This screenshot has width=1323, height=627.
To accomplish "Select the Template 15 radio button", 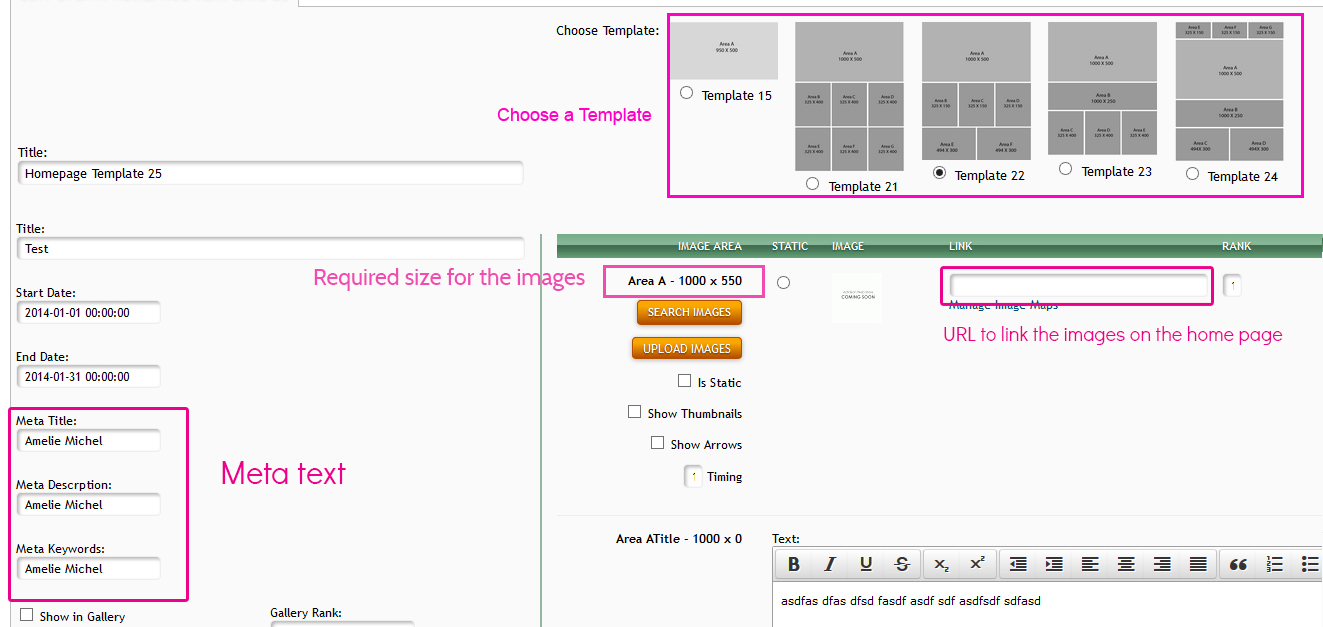I will [x=686, y=93].
